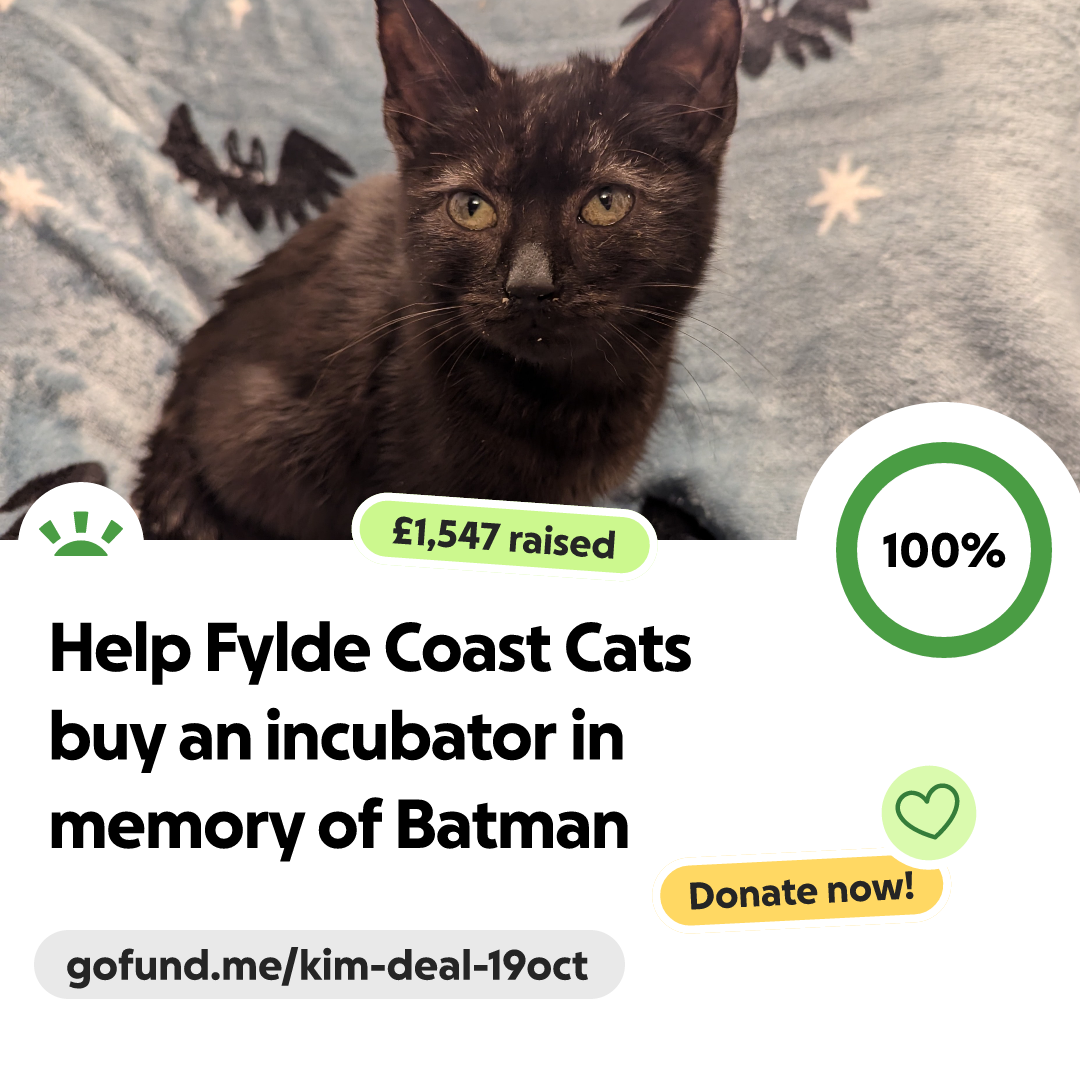Select the 'buy an incubator in' line
The image size is (1080, 1080).
337,738
